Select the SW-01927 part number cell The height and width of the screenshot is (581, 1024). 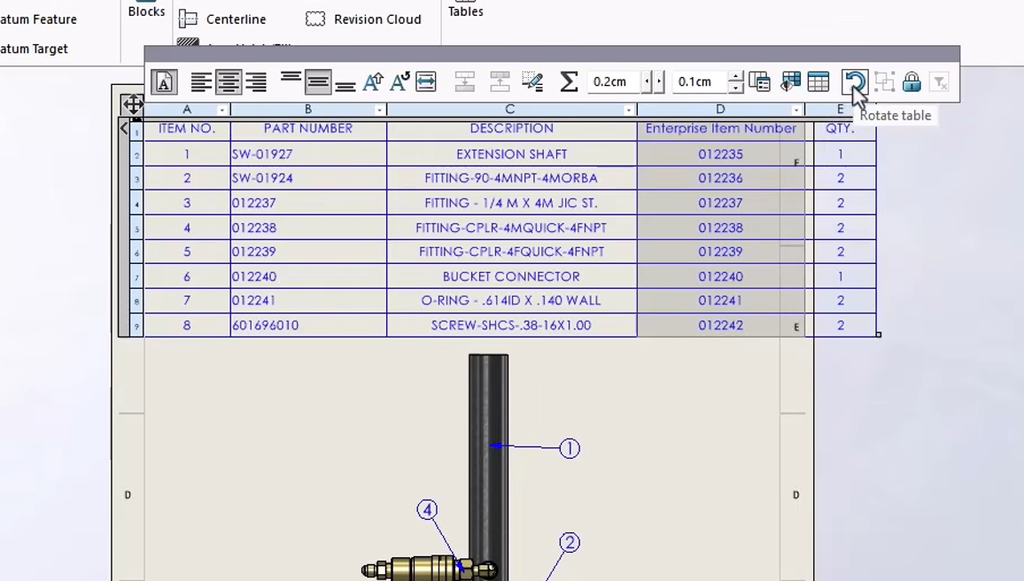308,154
